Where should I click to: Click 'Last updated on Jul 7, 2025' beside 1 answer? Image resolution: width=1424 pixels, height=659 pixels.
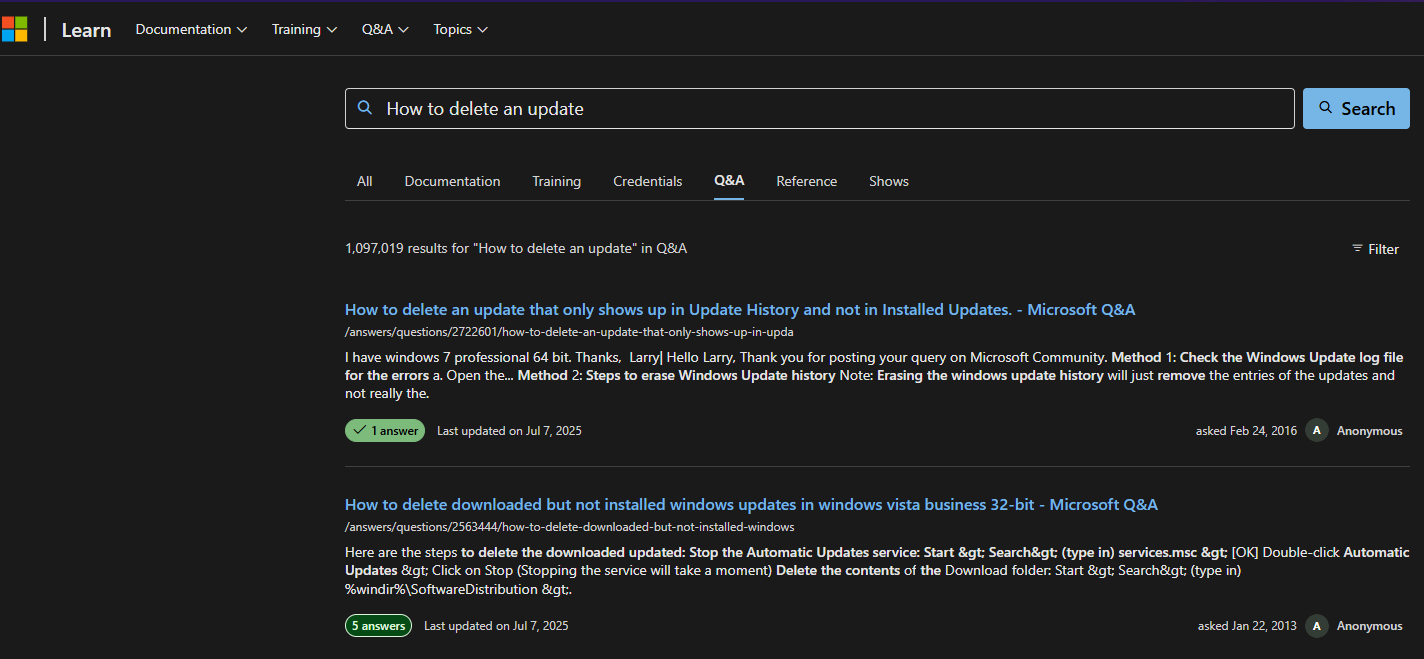tap(509, 431)
